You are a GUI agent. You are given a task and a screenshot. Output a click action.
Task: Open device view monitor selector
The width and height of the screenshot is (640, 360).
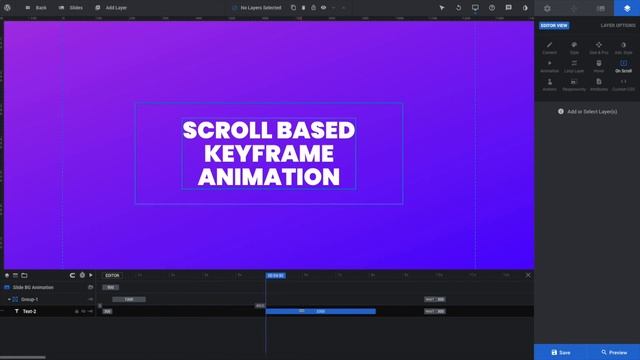[x=475, y=8]
